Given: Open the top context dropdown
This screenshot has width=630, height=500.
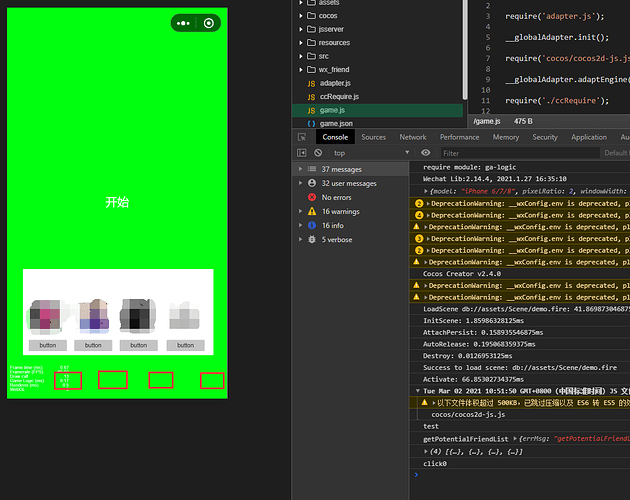Looking at the screenshot, I should click(x=370, y=153).
